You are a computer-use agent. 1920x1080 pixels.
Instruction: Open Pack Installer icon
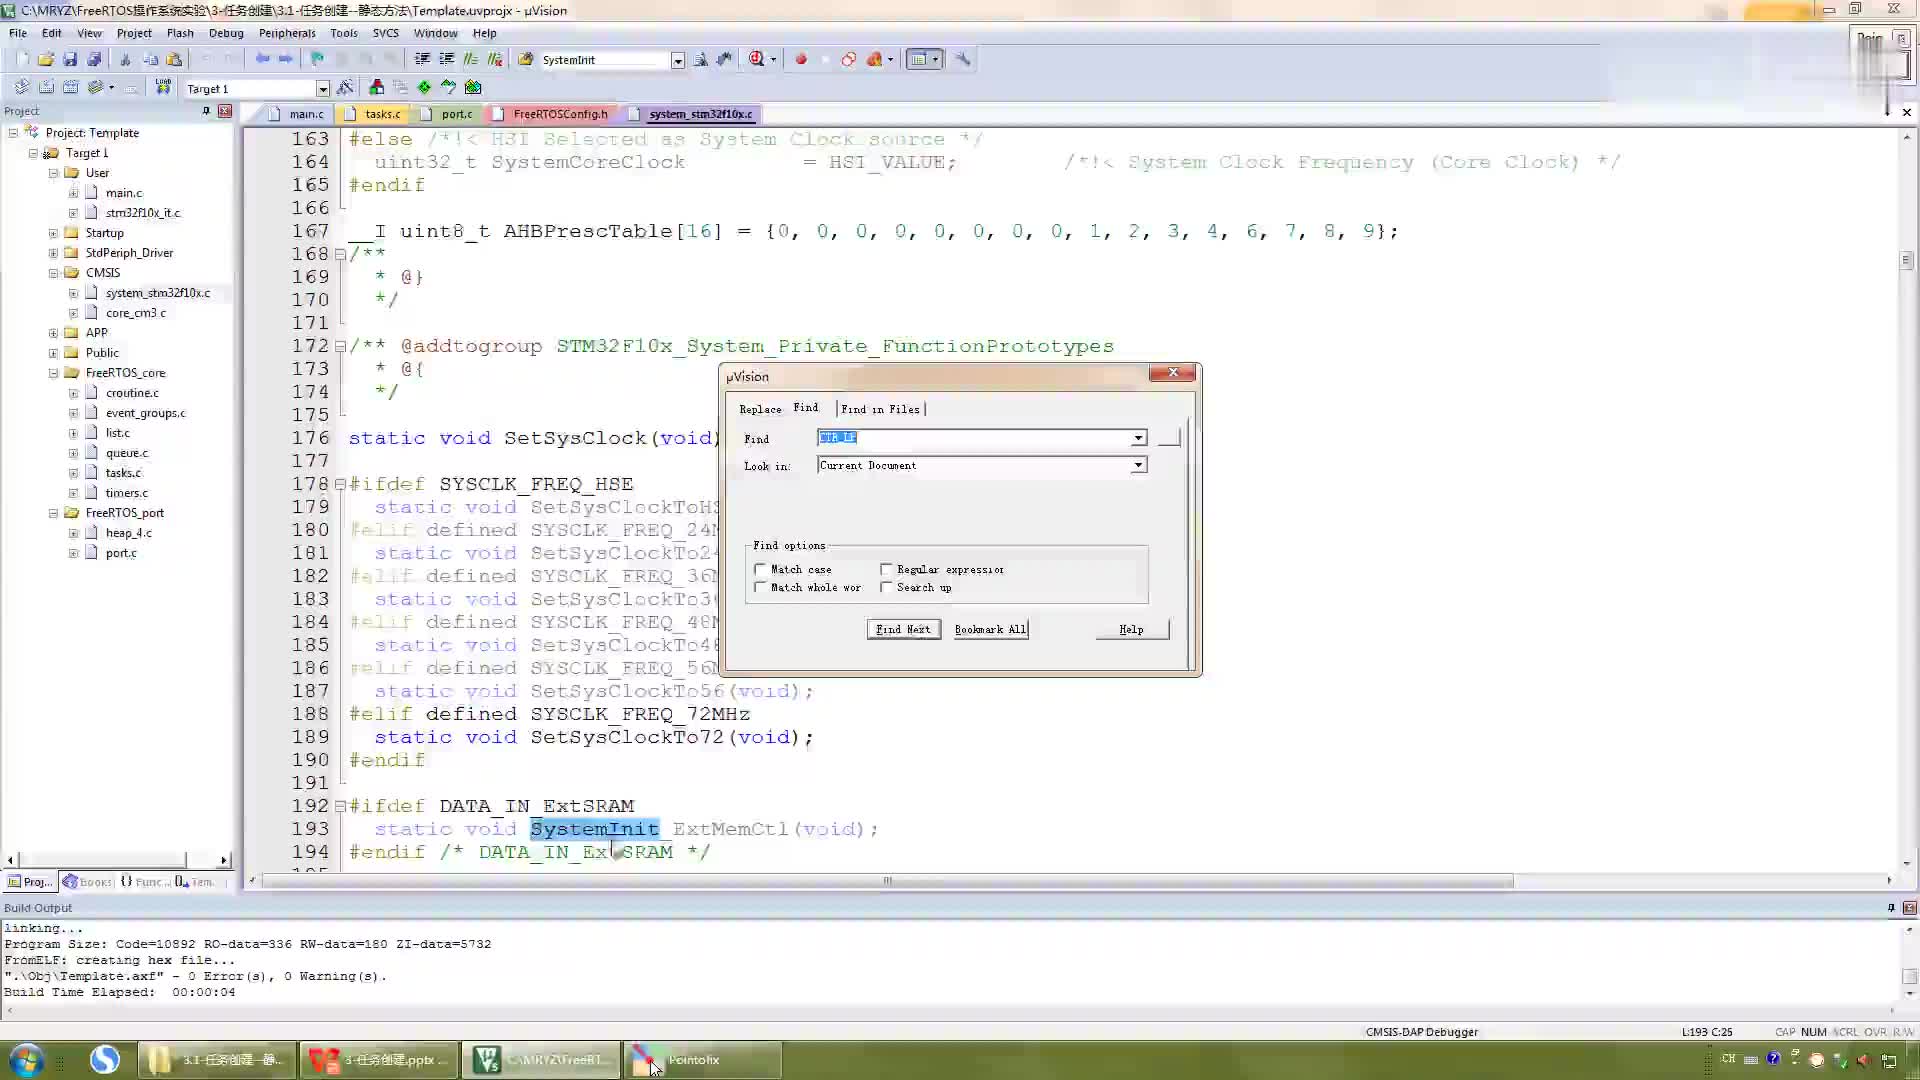click(x=473, y=87)
